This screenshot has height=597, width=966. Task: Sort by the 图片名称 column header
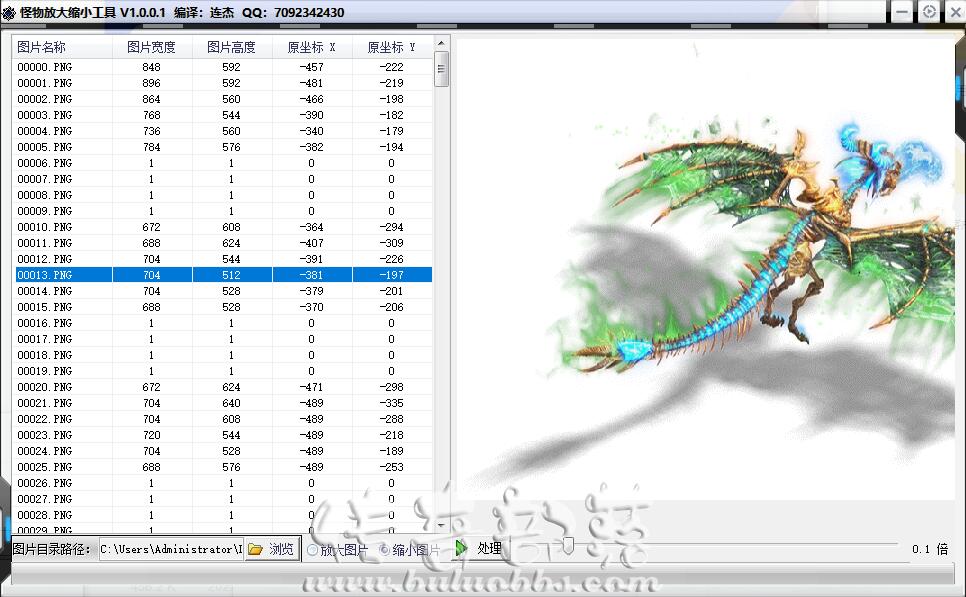[62, 47]
